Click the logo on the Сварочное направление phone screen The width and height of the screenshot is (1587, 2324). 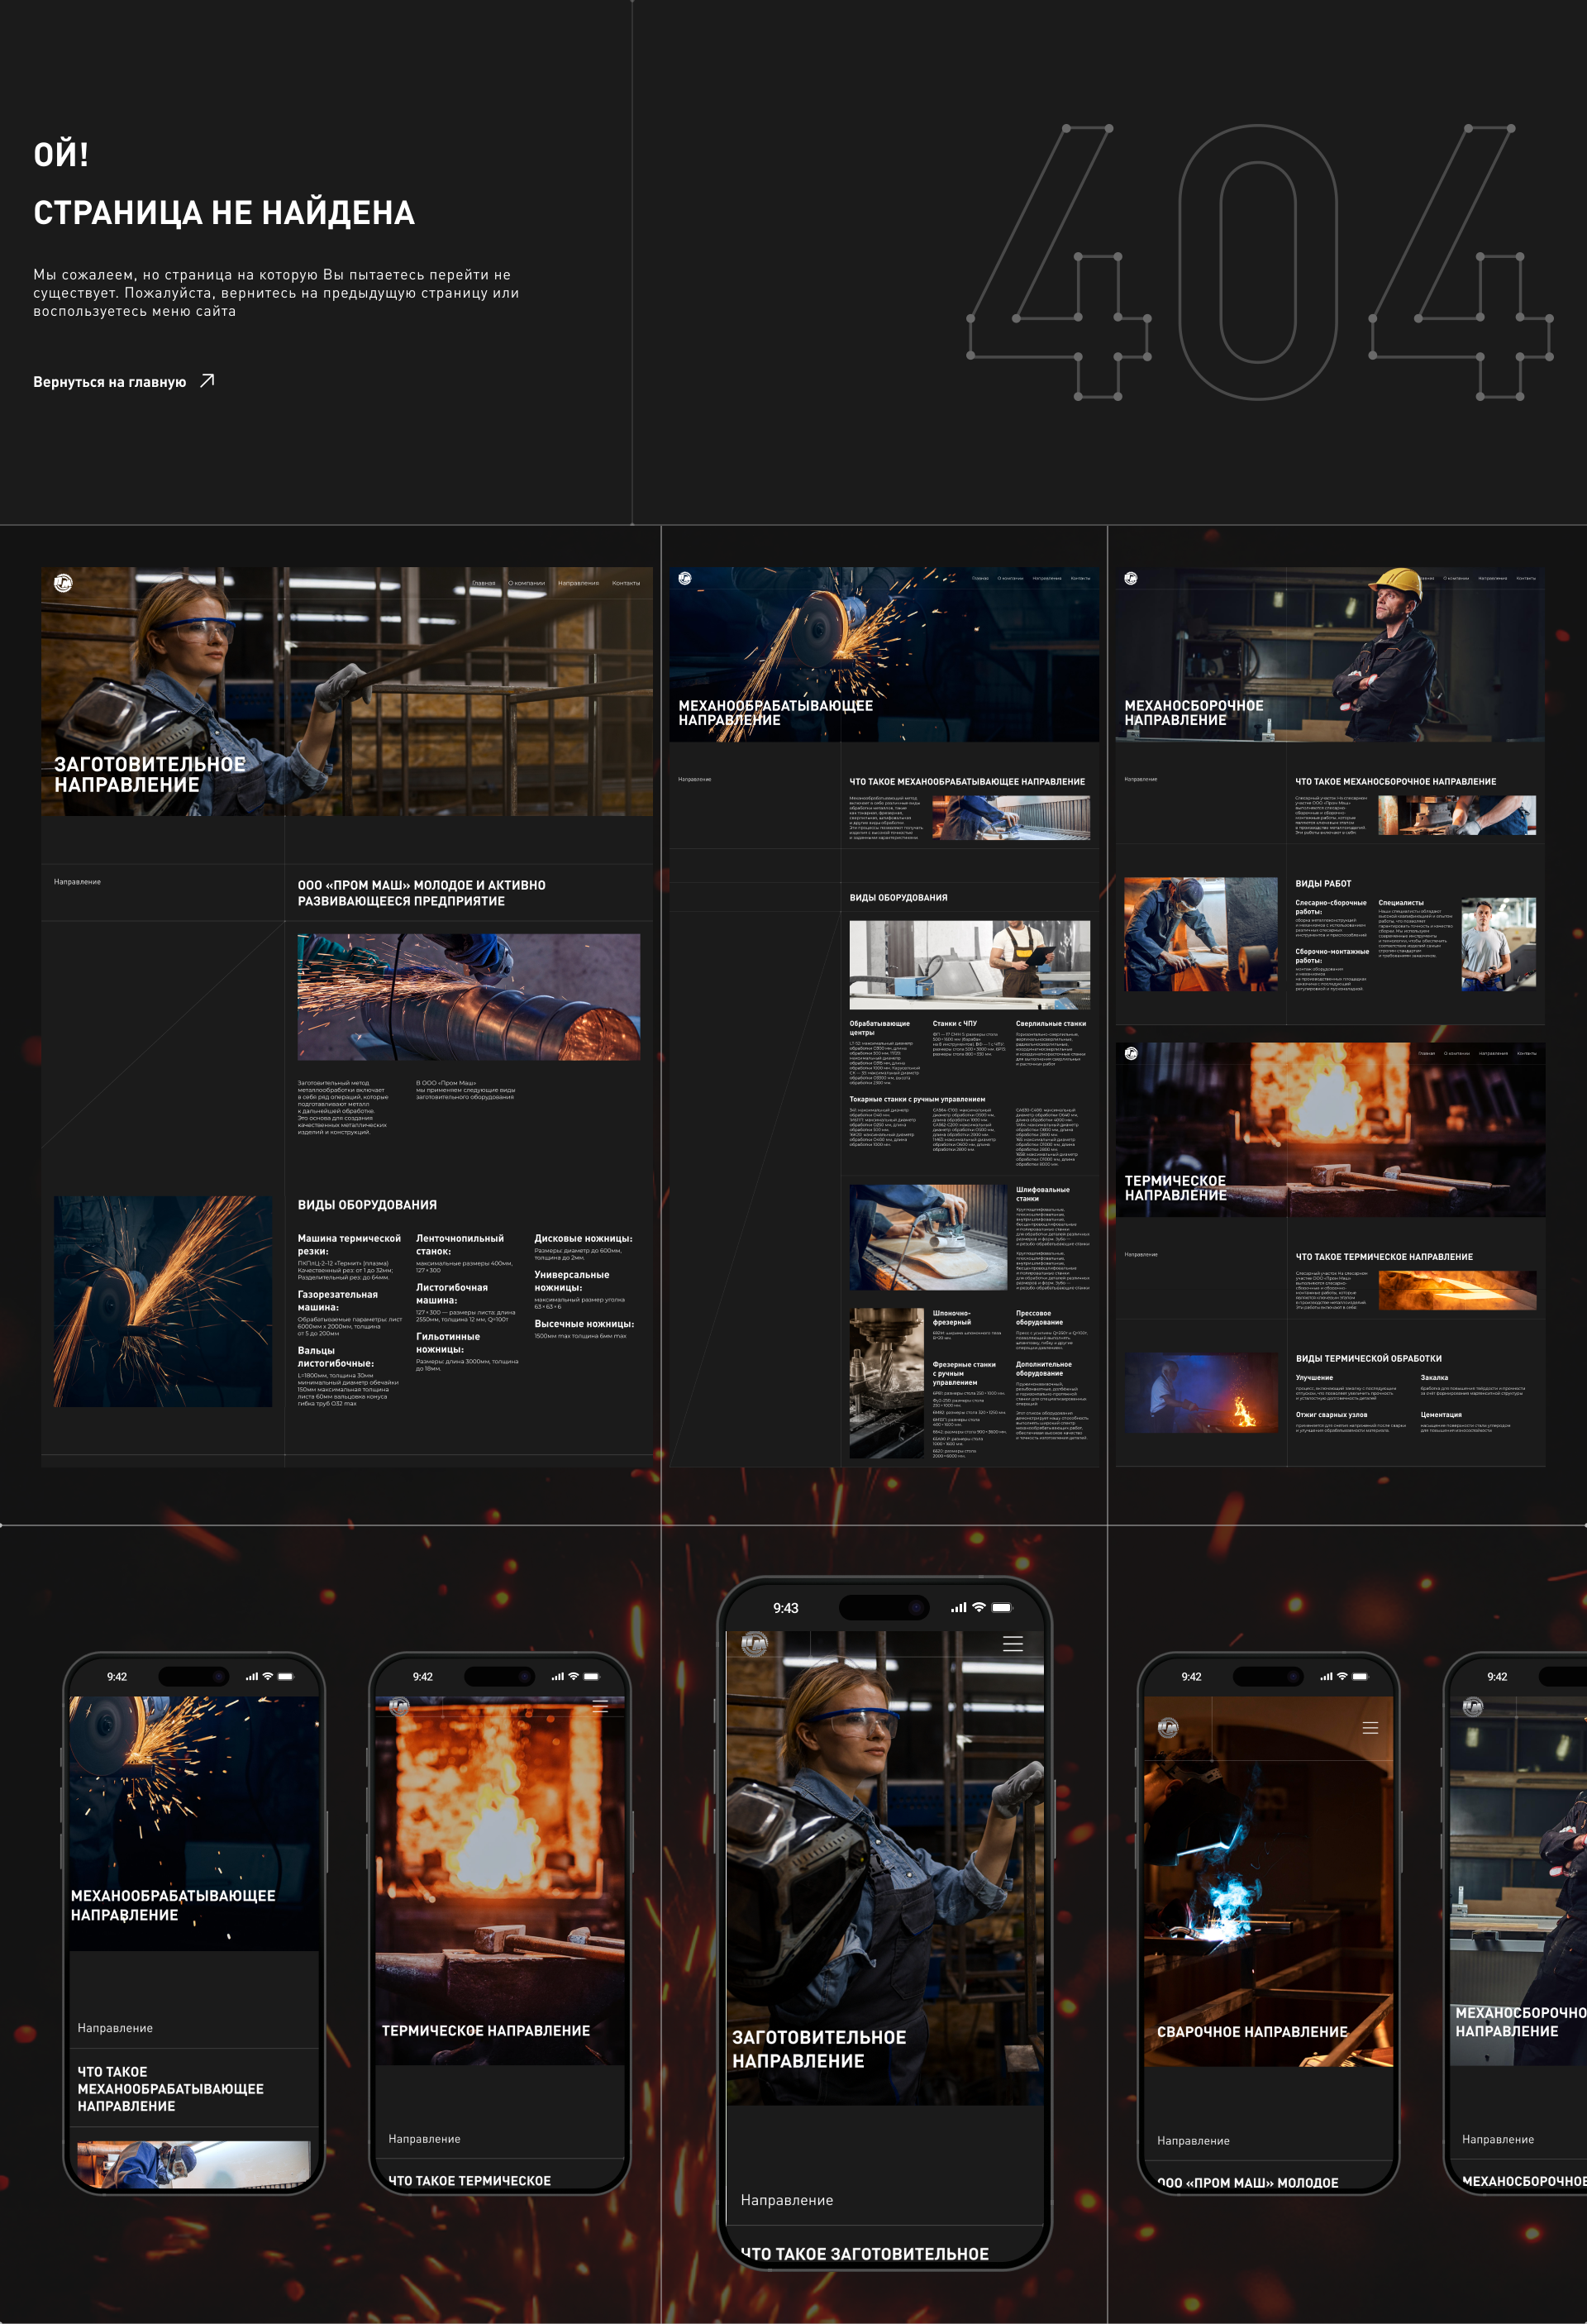(1168, 1727)
